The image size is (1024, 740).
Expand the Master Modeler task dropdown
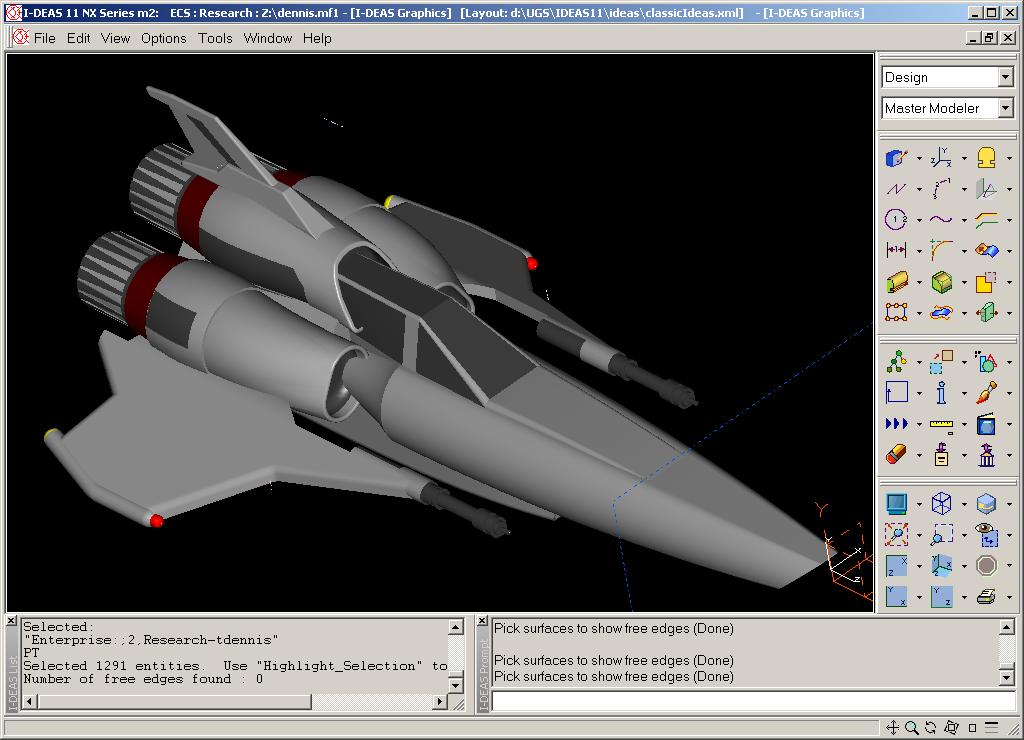[1005, 108]
